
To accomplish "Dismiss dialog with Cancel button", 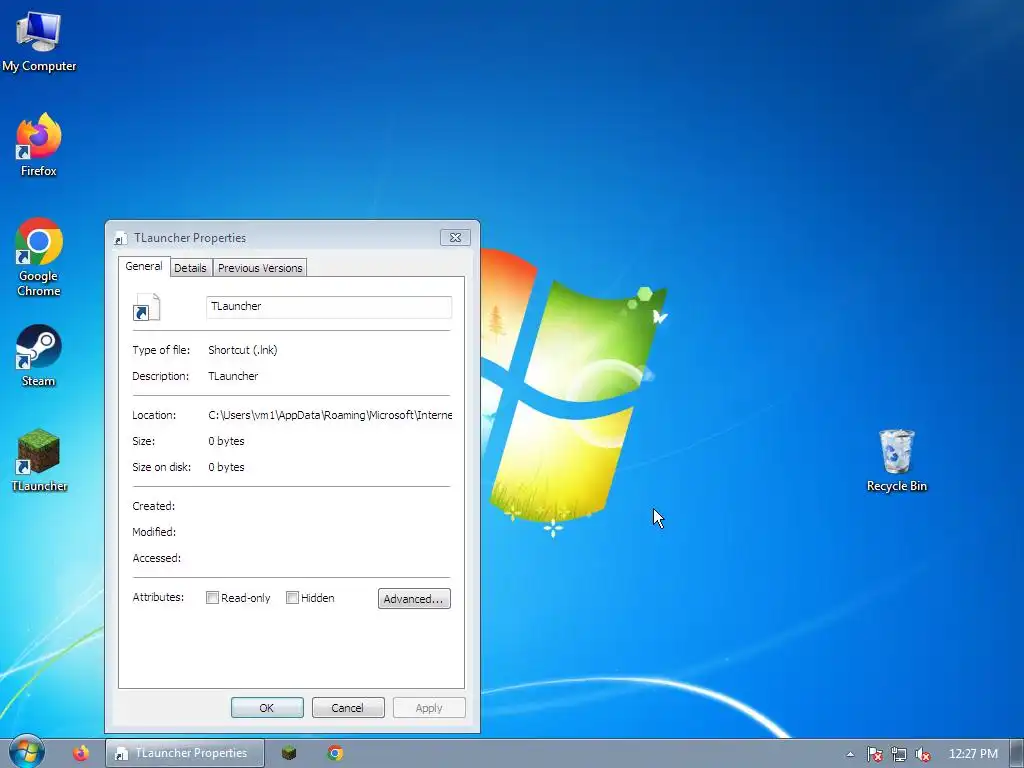I will click(348, 707).
